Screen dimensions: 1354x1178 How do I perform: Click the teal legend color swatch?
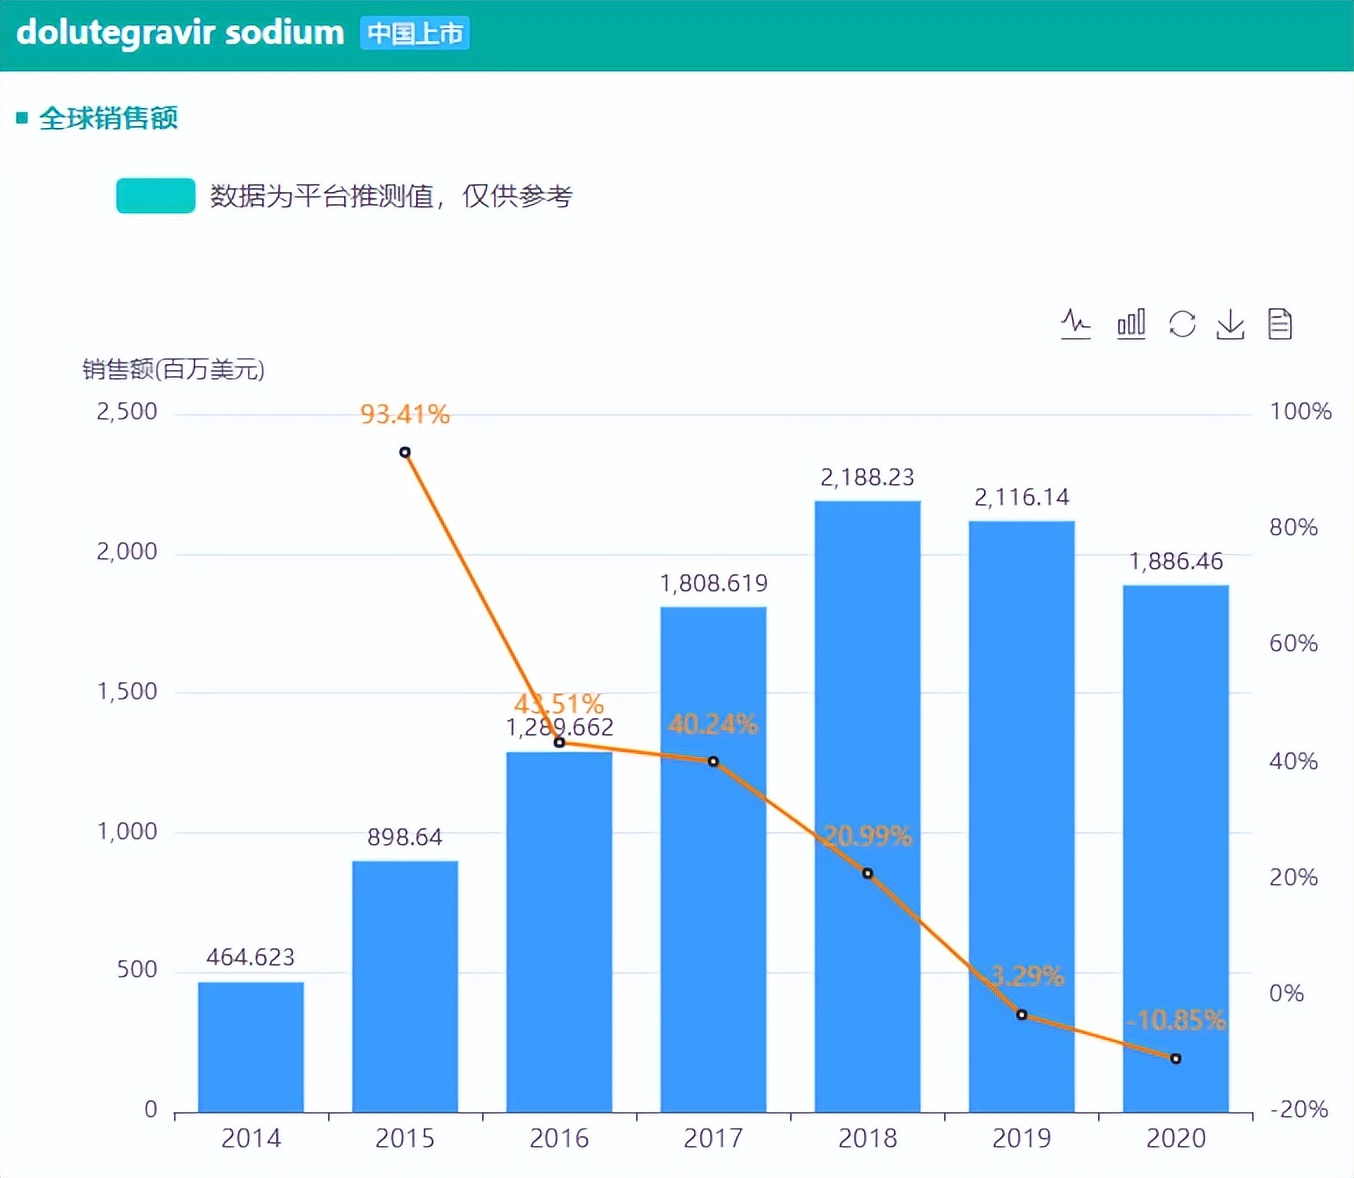coord(155,195)
